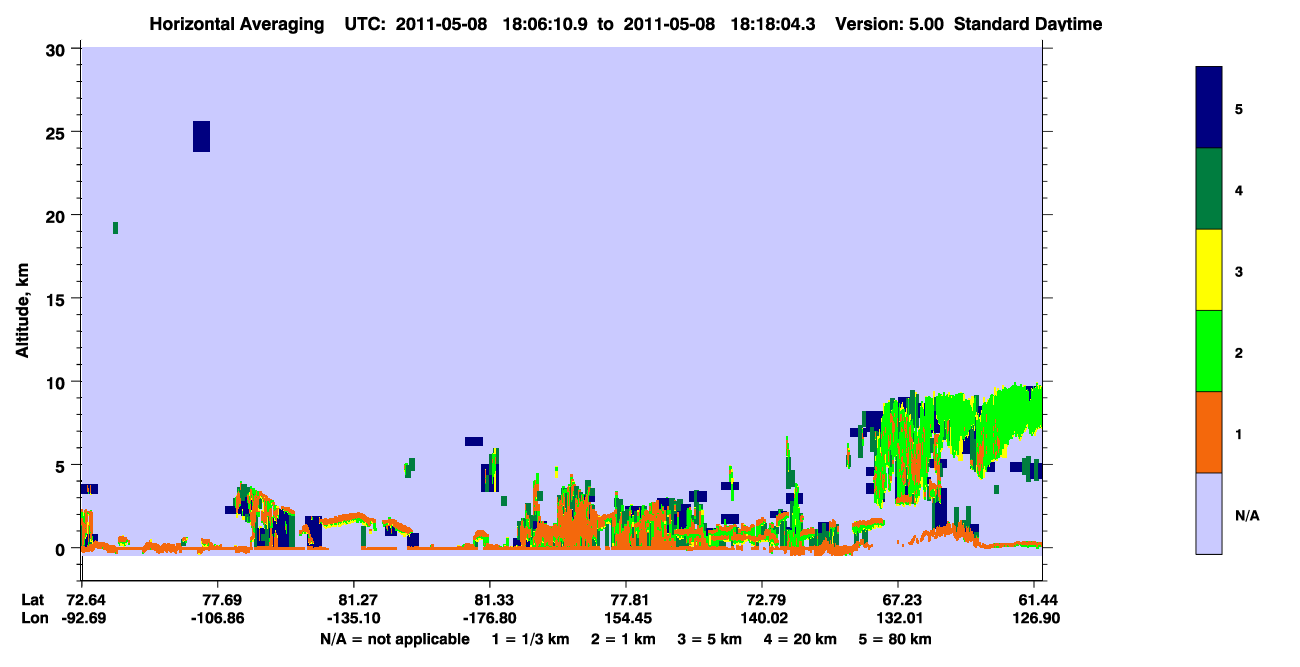Viewport: 1300px width, 667px height.
Task: Click the colorbar label '2'
Action: tap(1239, 351)
